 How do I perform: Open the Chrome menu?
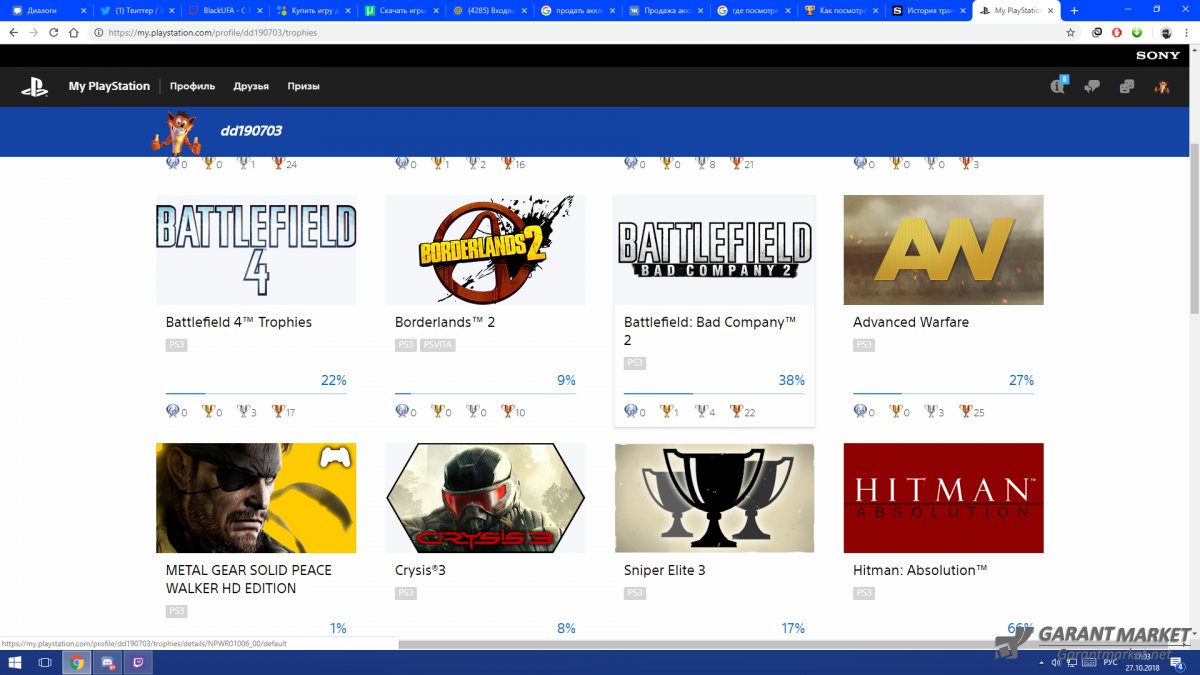[x=1186, y=32]
